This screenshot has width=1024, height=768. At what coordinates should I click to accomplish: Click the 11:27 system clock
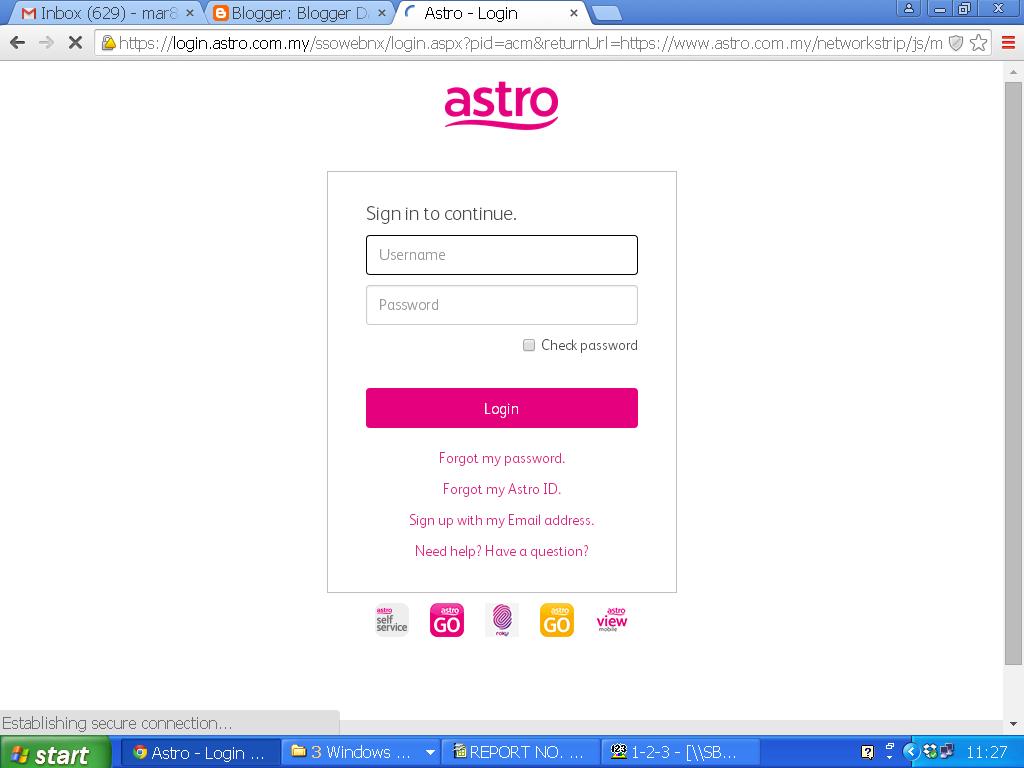(986, 752)
